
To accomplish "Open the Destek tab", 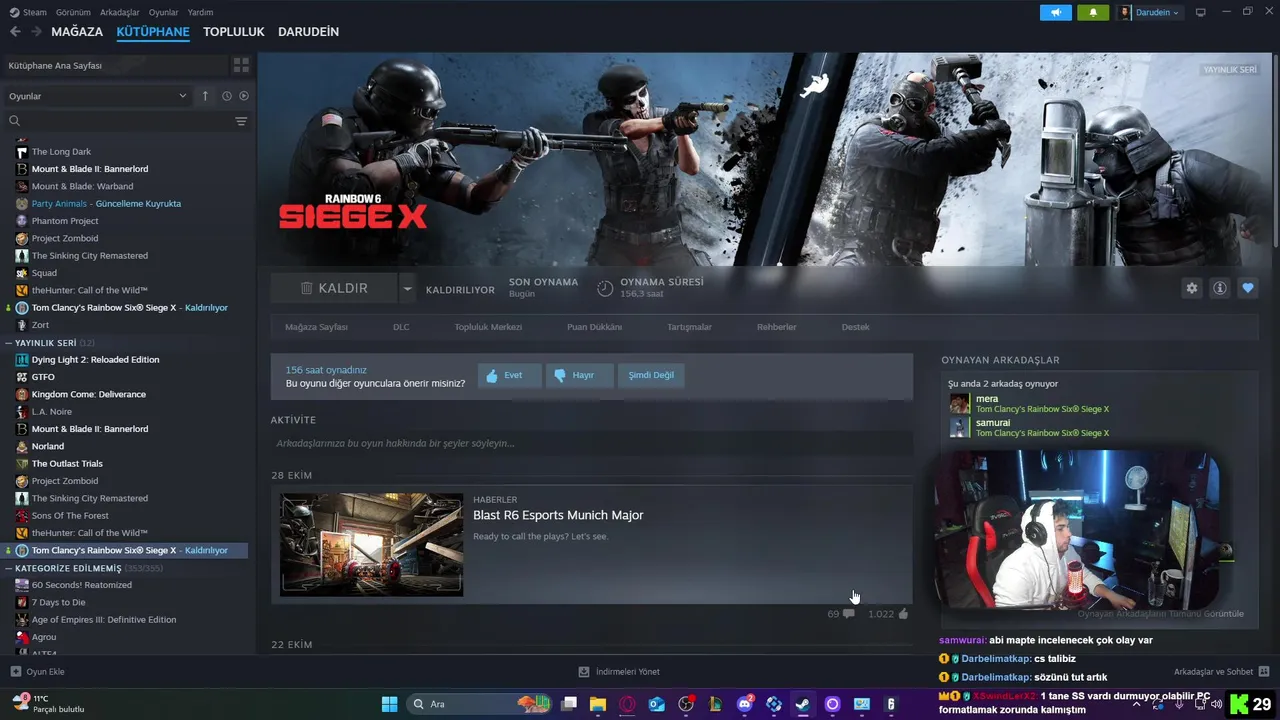I will [855, 327].
